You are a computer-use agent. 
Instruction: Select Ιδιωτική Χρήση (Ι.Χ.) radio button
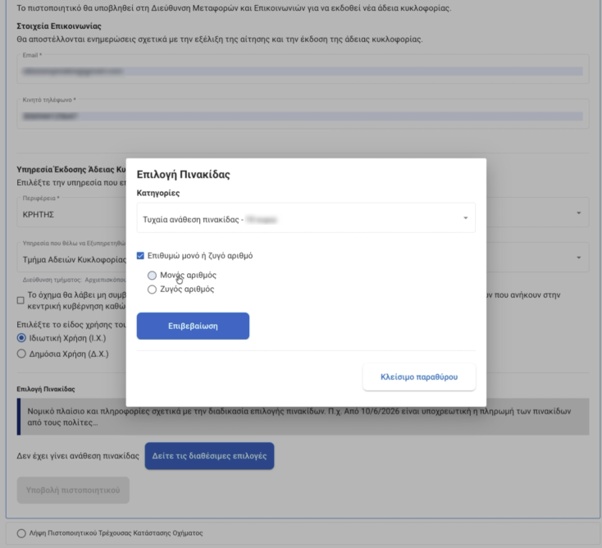[22, 338]
